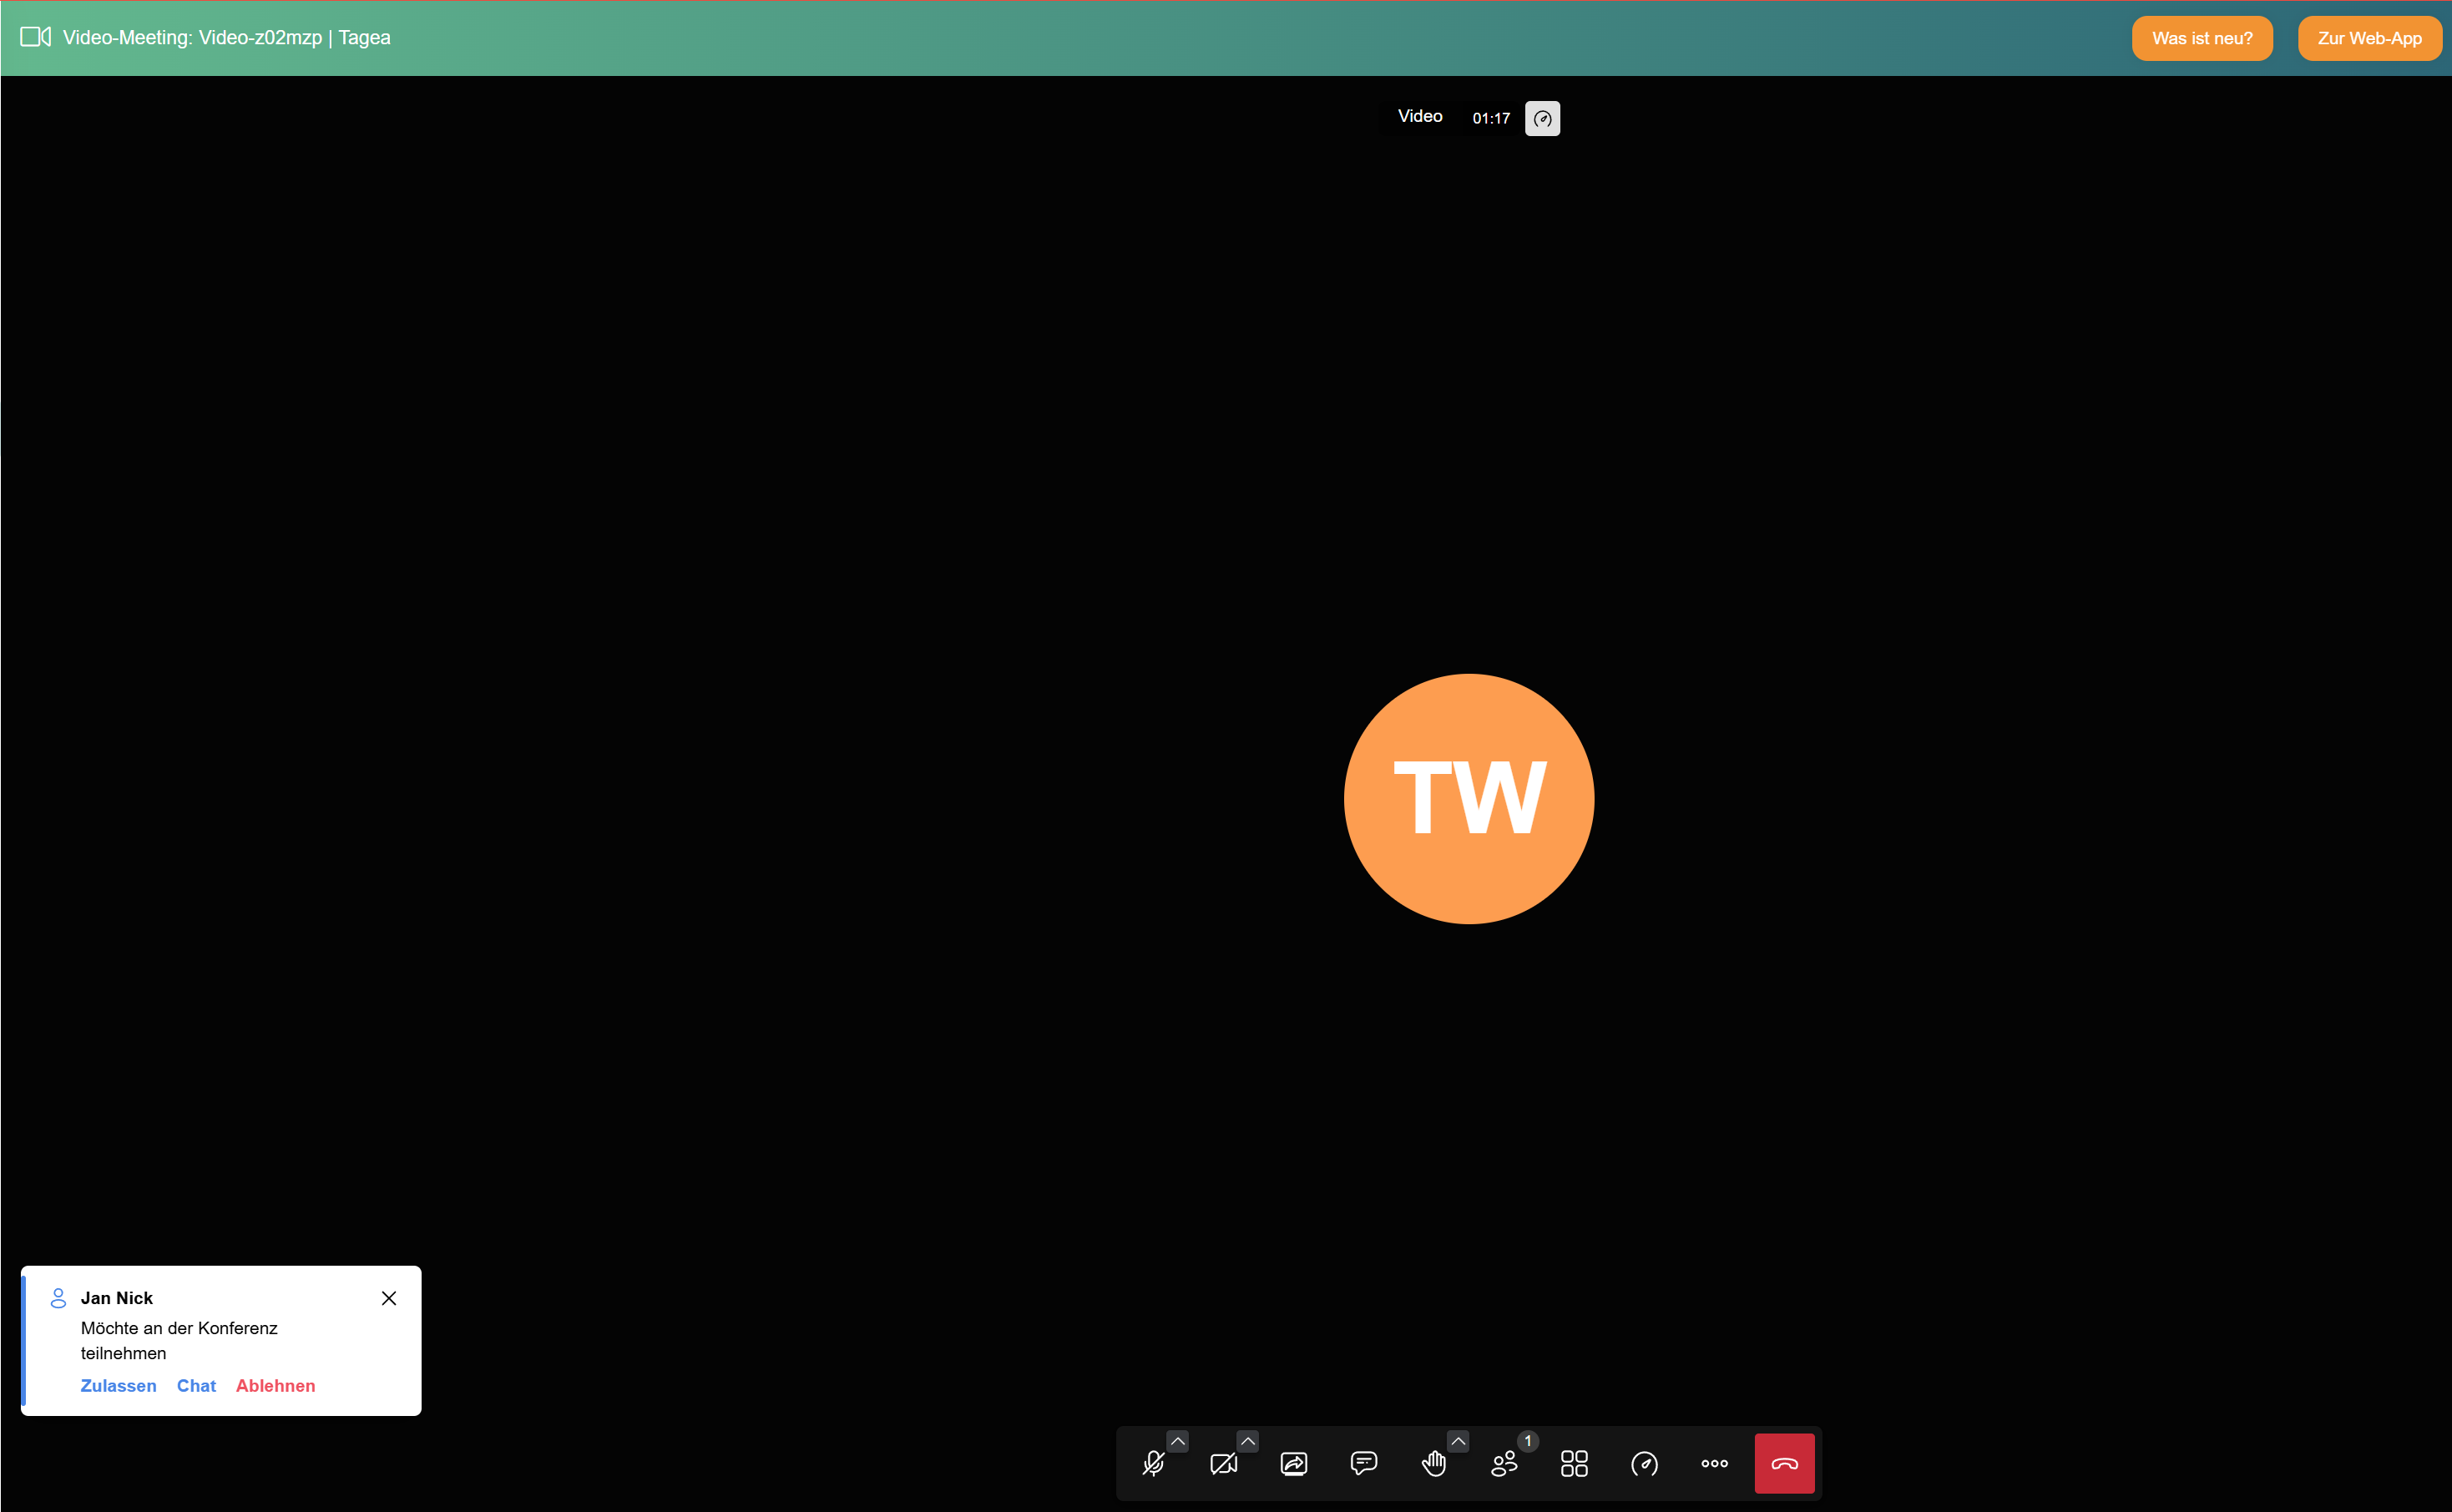The height and width of the screenshot is (1512, 2452).
Task: Expand camera options chevron
Action: pyautogui.click(x=1248, y=1441)
